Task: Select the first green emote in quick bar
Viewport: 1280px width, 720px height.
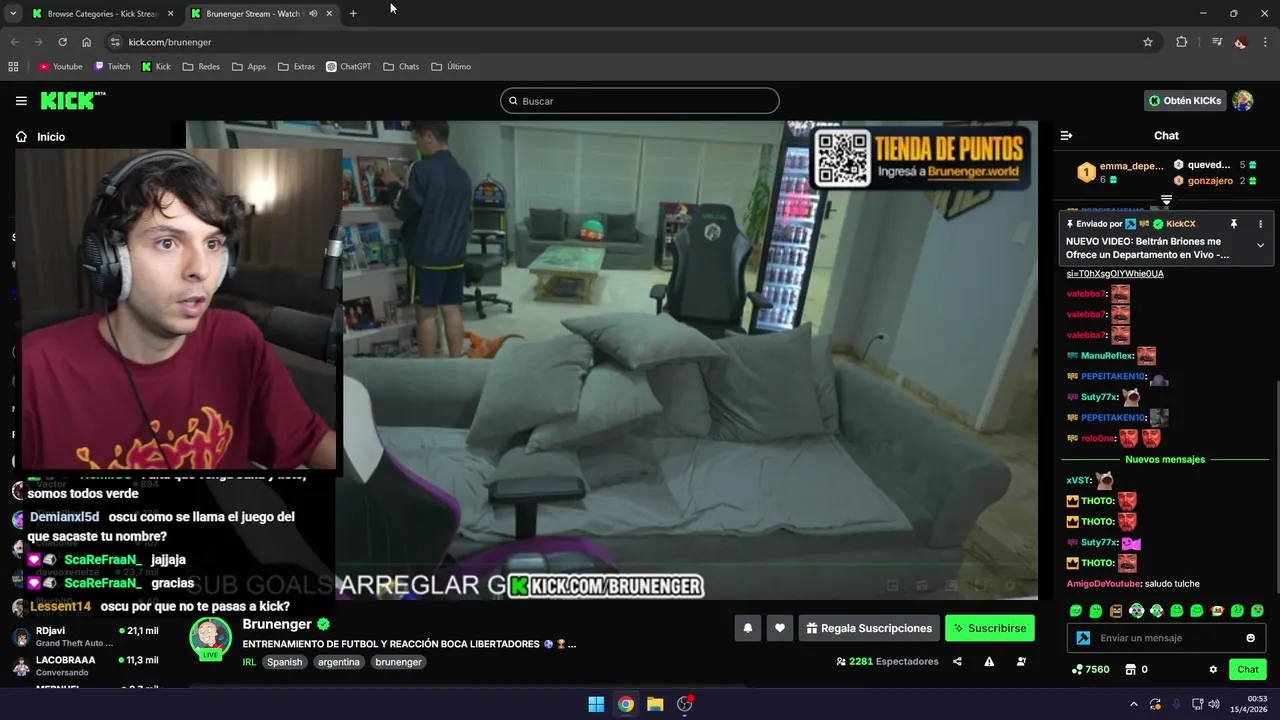Action: (x=1076, y=611)
